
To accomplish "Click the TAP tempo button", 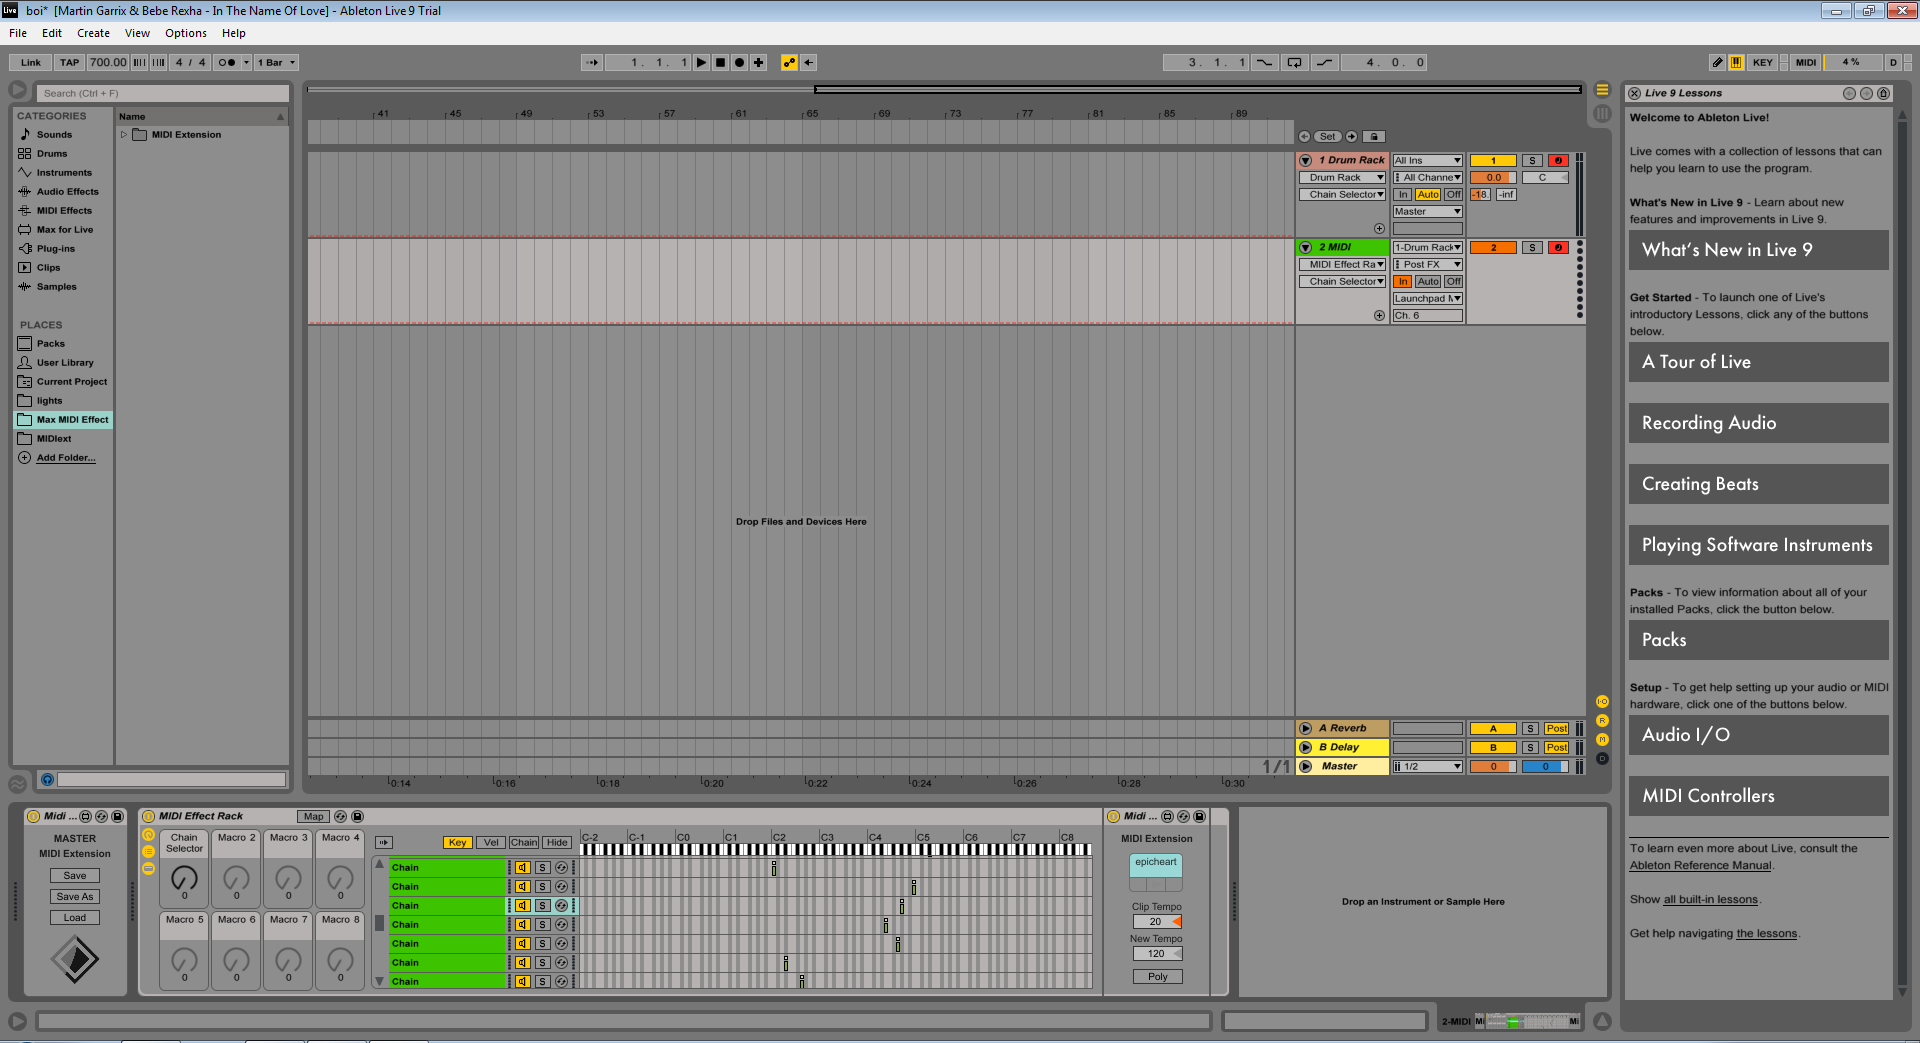I will point(69,62).
